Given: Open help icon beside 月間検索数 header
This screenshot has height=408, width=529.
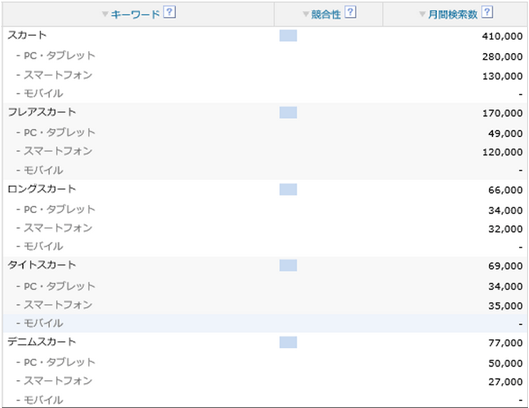Looking at the screenshot, I should pos(487,12).
